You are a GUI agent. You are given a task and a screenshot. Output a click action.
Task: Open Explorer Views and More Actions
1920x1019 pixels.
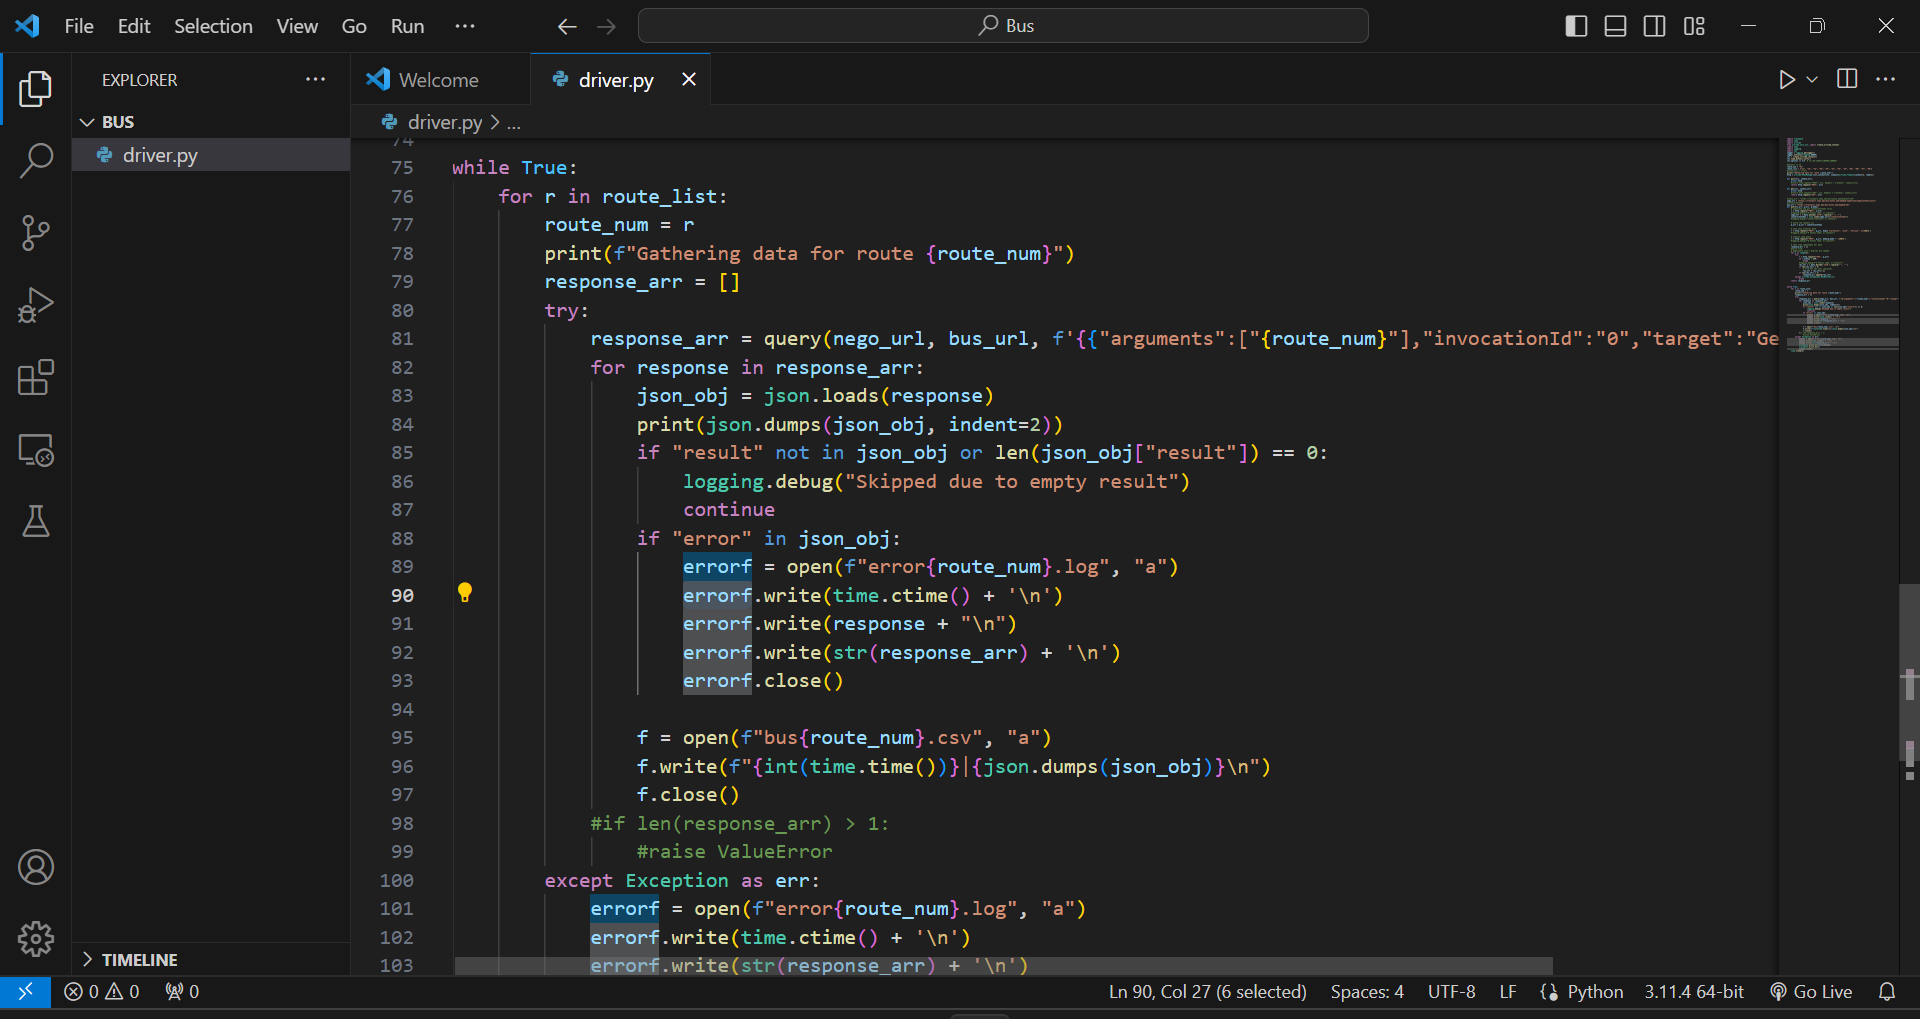point(316,79)
